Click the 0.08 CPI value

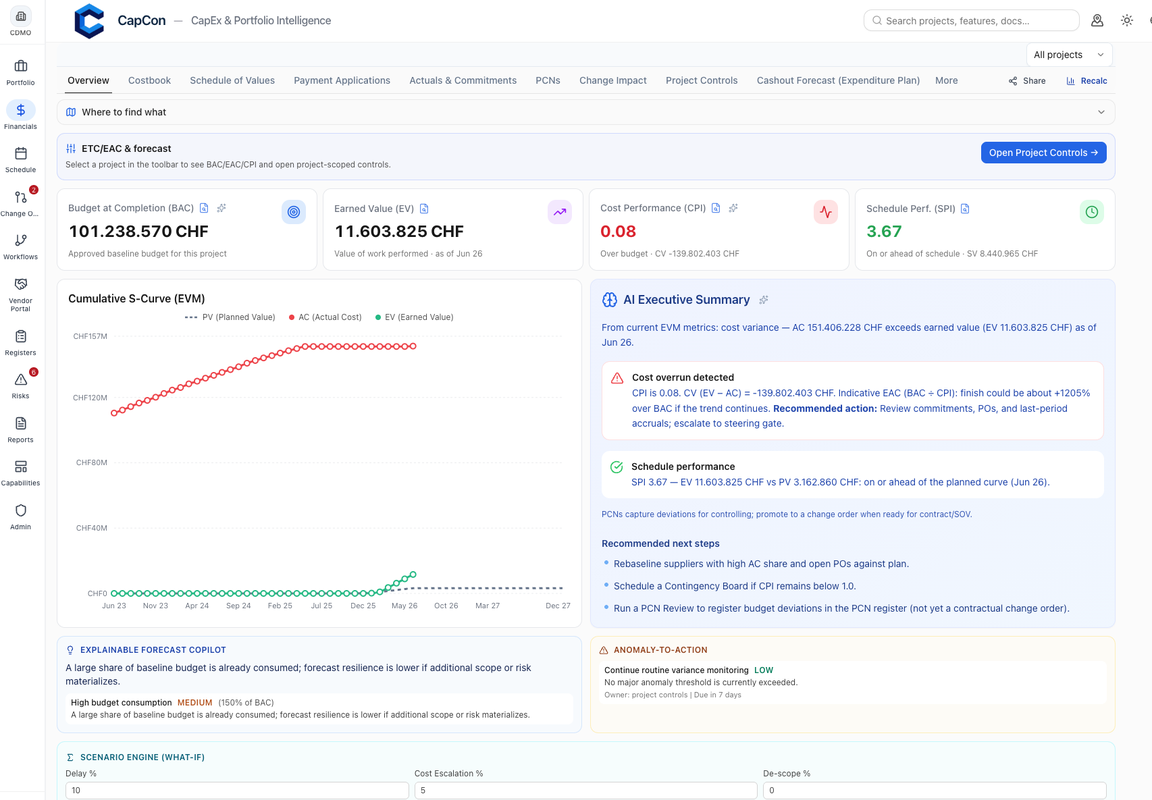pyautogui.click(x=618, y=231)
